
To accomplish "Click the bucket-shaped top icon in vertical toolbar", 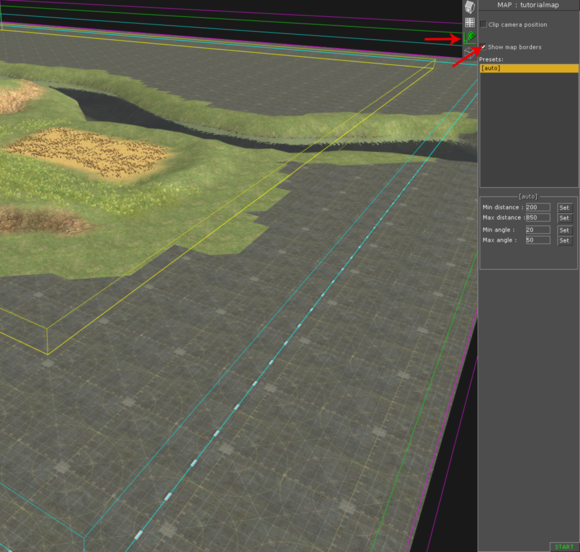I will pos(470,7).
